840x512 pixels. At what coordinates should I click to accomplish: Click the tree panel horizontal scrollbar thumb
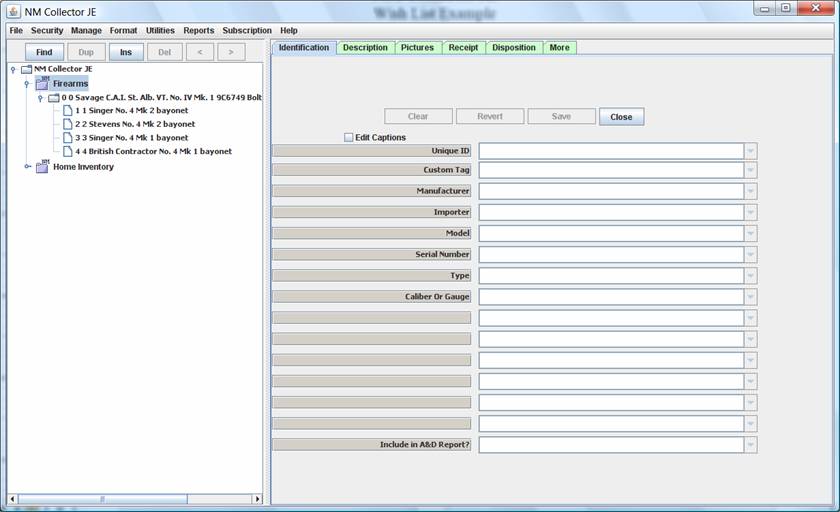coord(102,499)
